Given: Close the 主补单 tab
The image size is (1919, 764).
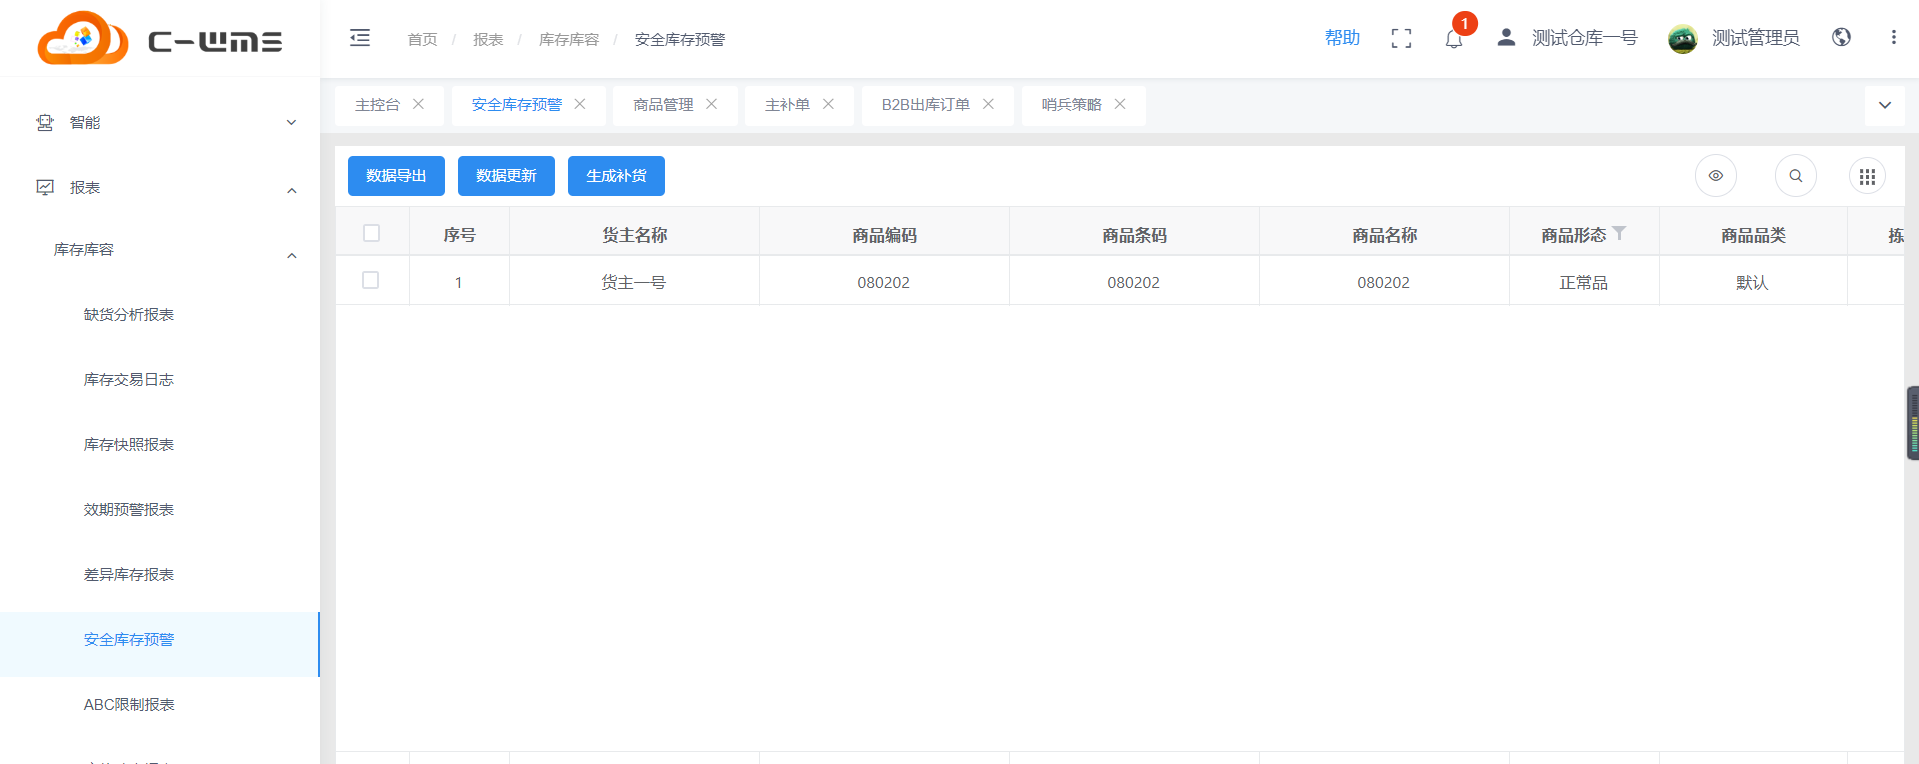Looking at the screenshot, I should click(x=828, y=104).
